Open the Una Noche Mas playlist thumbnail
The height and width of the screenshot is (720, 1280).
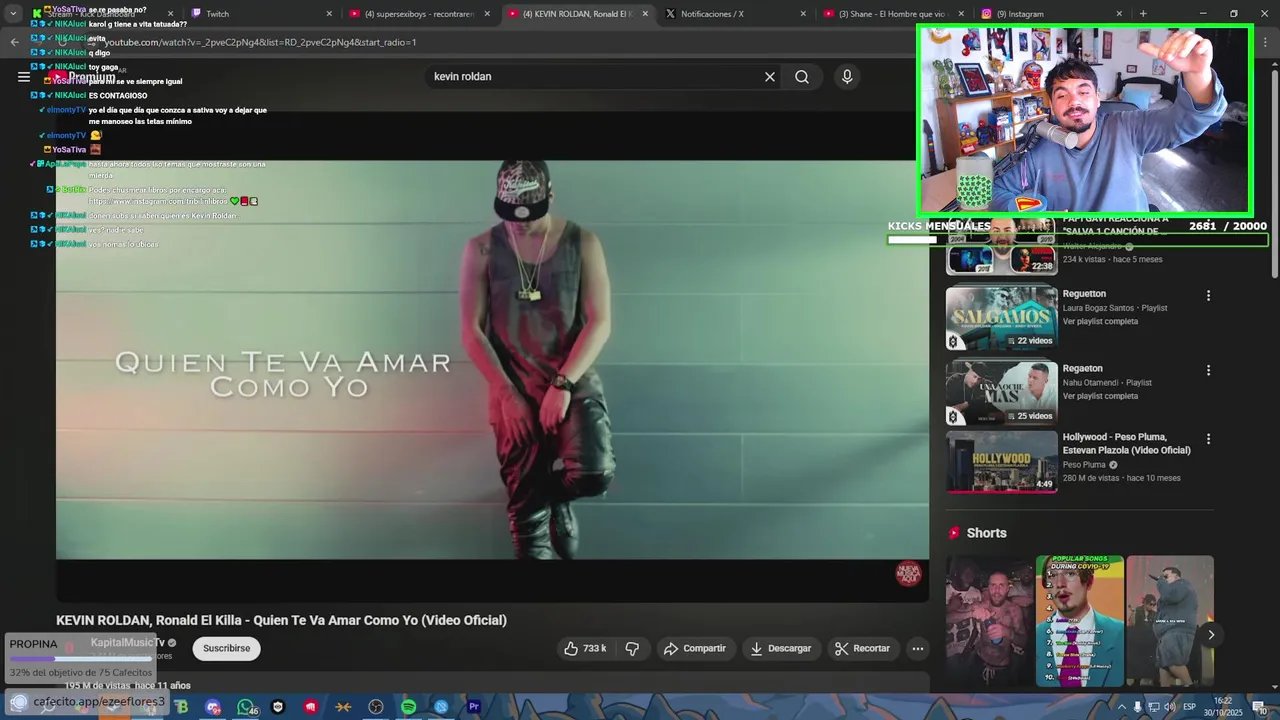click(x=1001, y=393)
